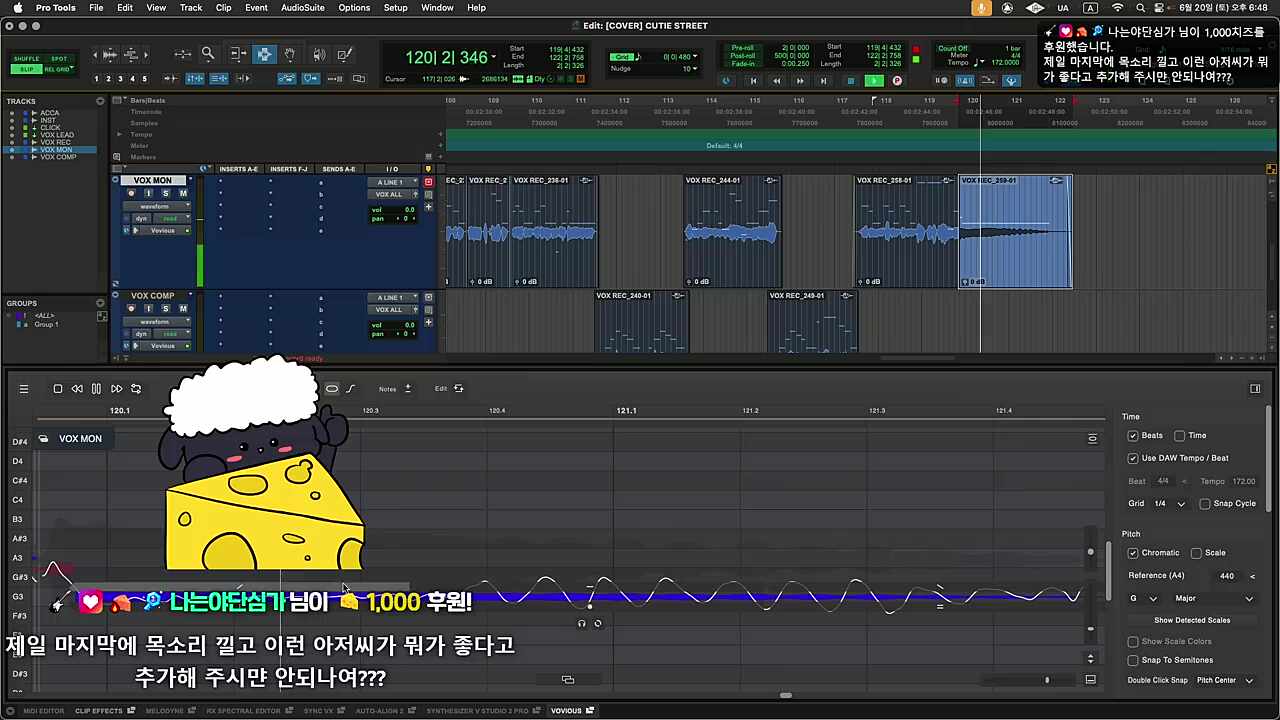
Task: Recall zoom preset 3
Action: click(x=121, y=79)
